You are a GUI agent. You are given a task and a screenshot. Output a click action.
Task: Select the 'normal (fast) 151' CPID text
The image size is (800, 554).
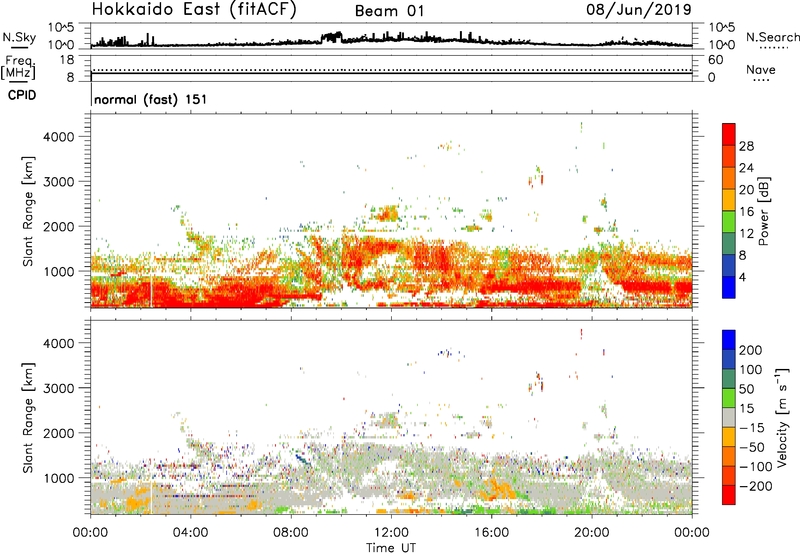(151, 99)
